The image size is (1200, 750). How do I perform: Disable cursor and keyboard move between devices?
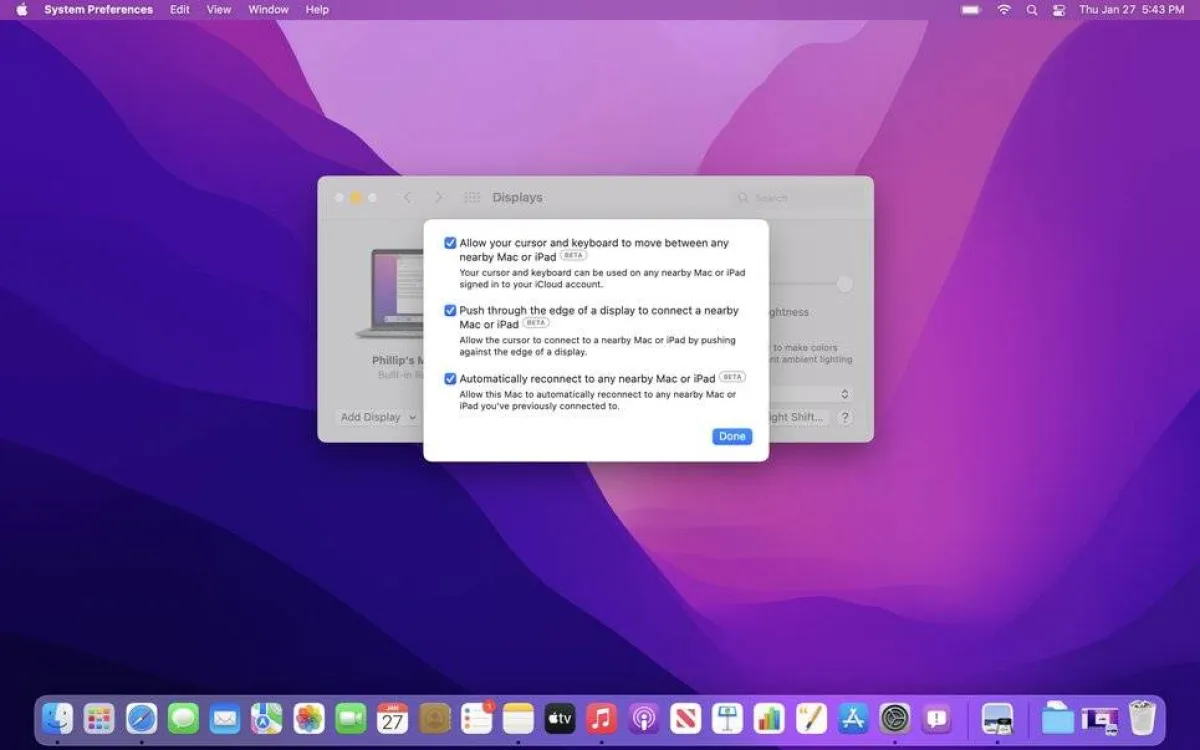pos(450,243)
